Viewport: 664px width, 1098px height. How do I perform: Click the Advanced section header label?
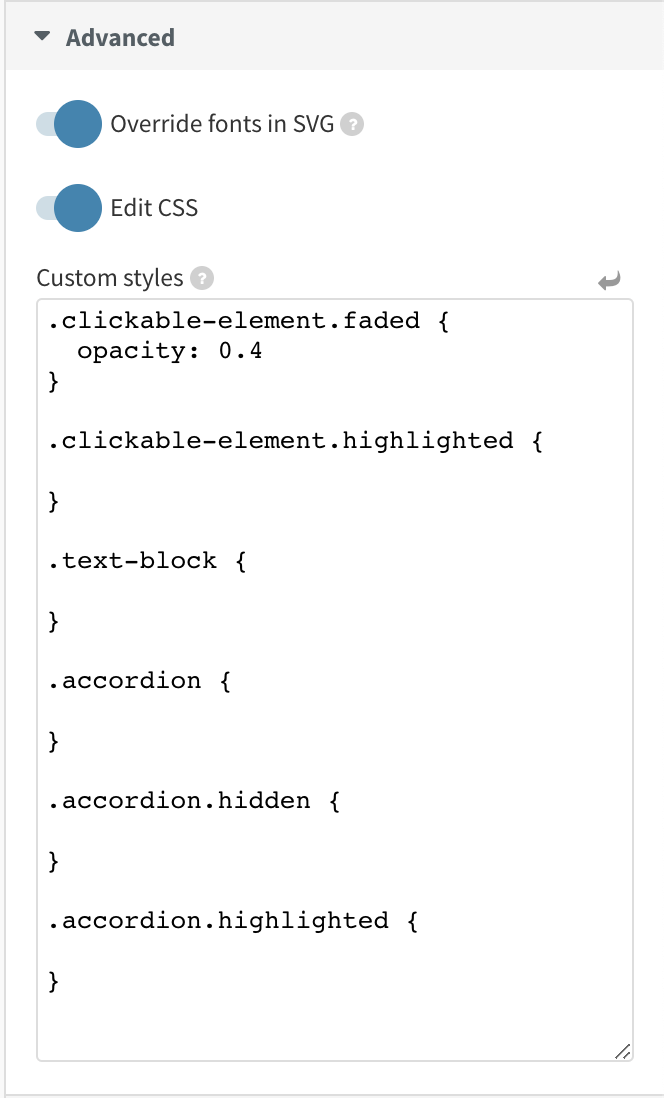[120, 38]
